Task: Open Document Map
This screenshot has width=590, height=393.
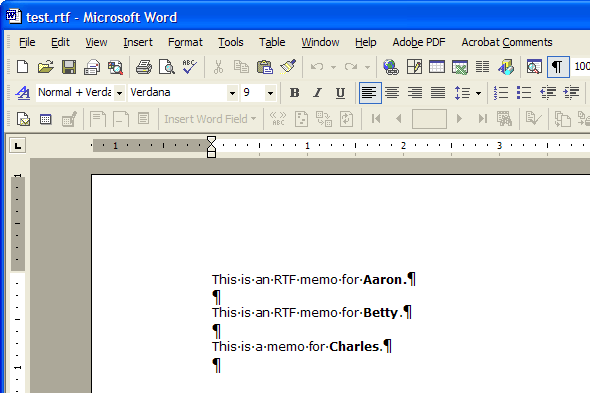Action: [534, 67]
